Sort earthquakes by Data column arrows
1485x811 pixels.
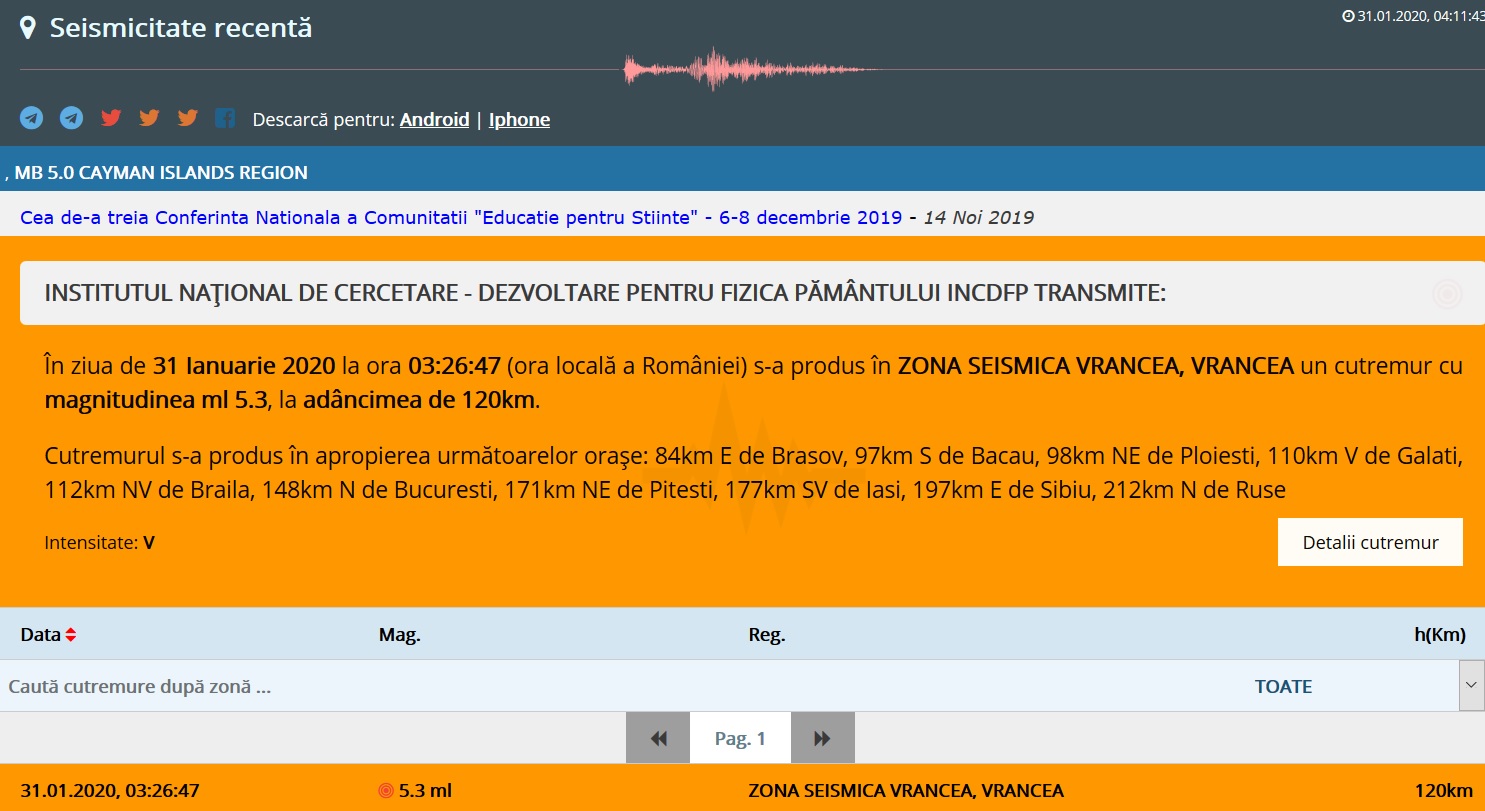(71, 635)
